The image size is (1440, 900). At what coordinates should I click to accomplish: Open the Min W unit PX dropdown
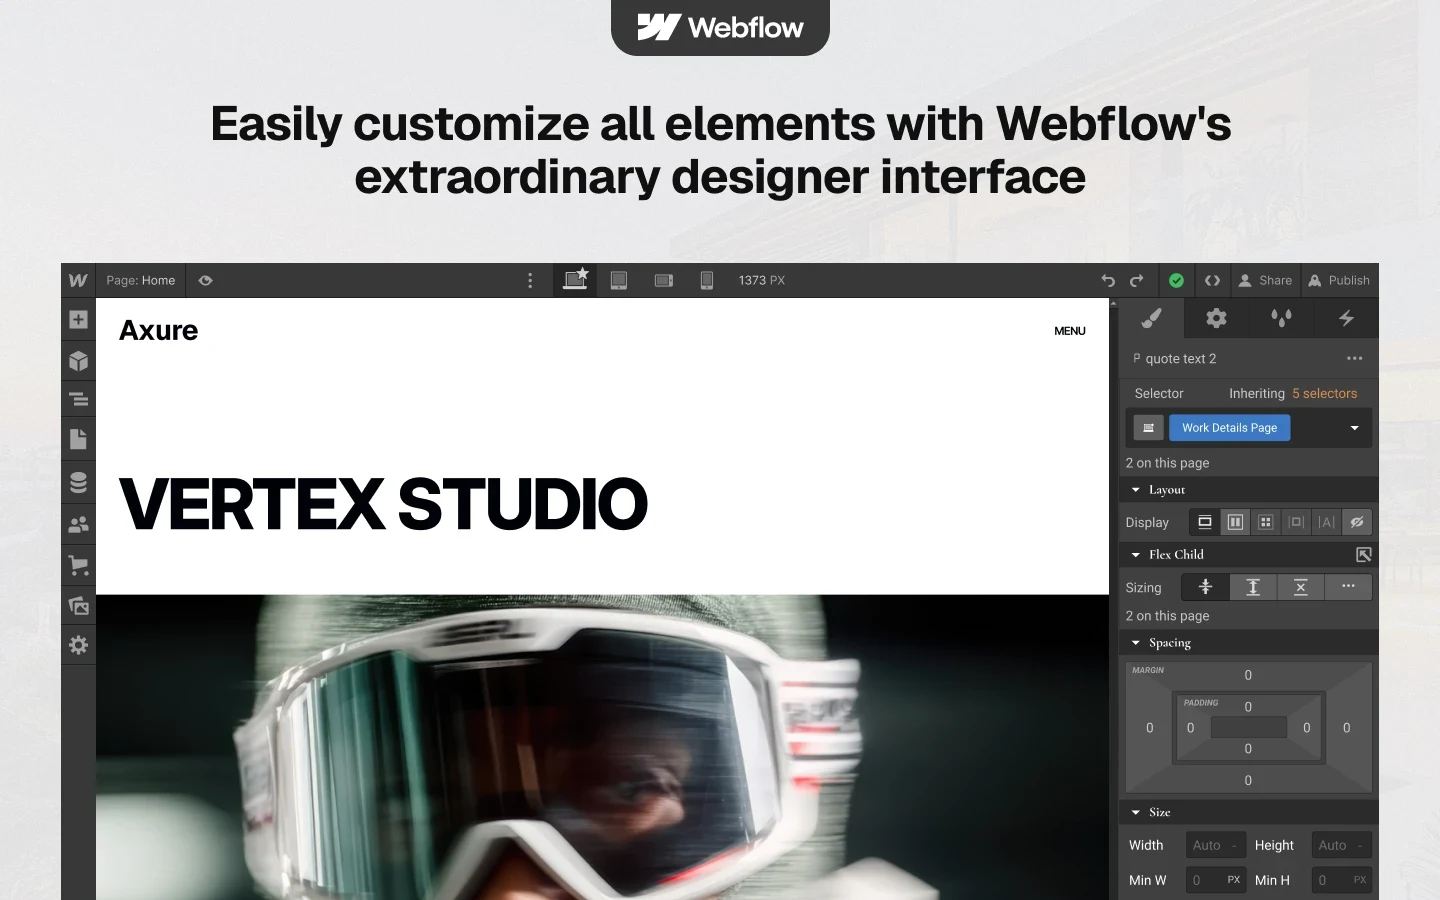click(x=1234, y=880)
